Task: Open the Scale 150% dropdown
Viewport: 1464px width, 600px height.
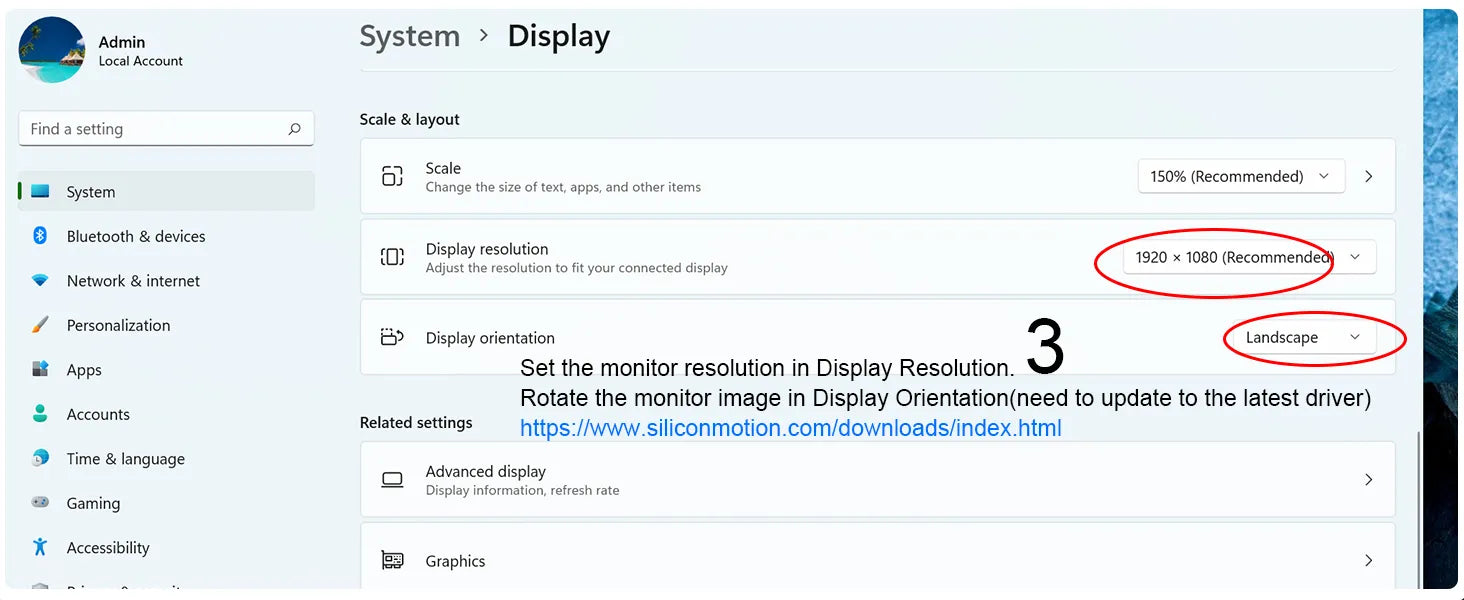Action: [1241, 177]
